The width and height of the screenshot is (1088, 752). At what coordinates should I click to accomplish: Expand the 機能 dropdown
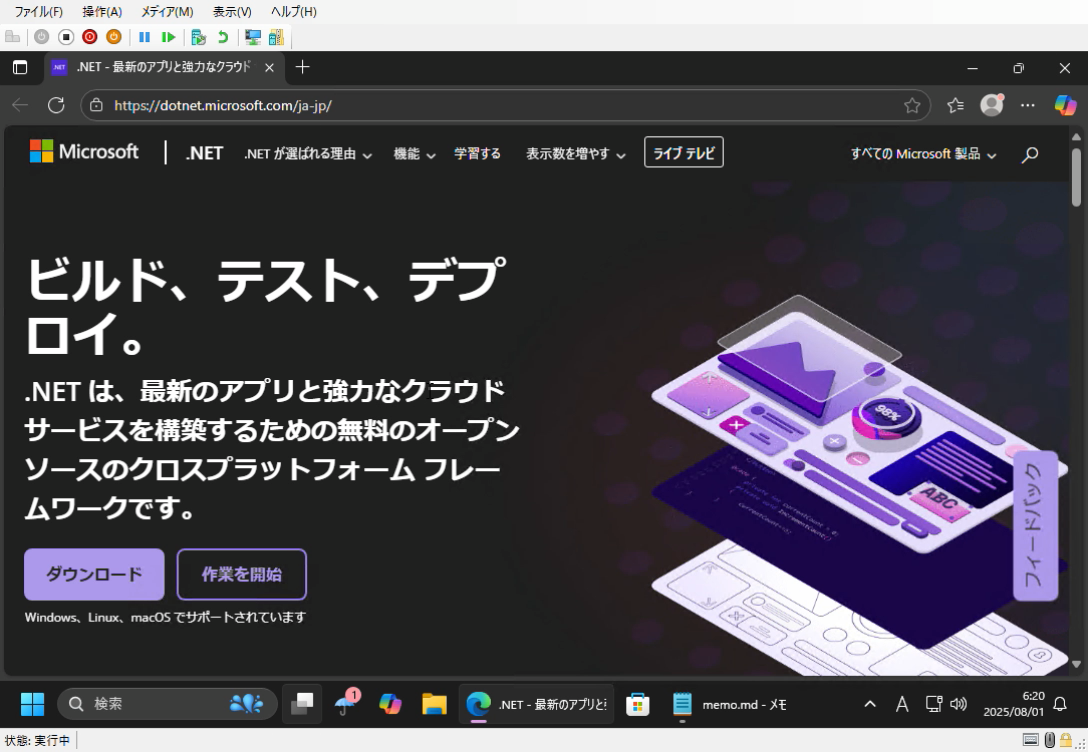point(414,154)
